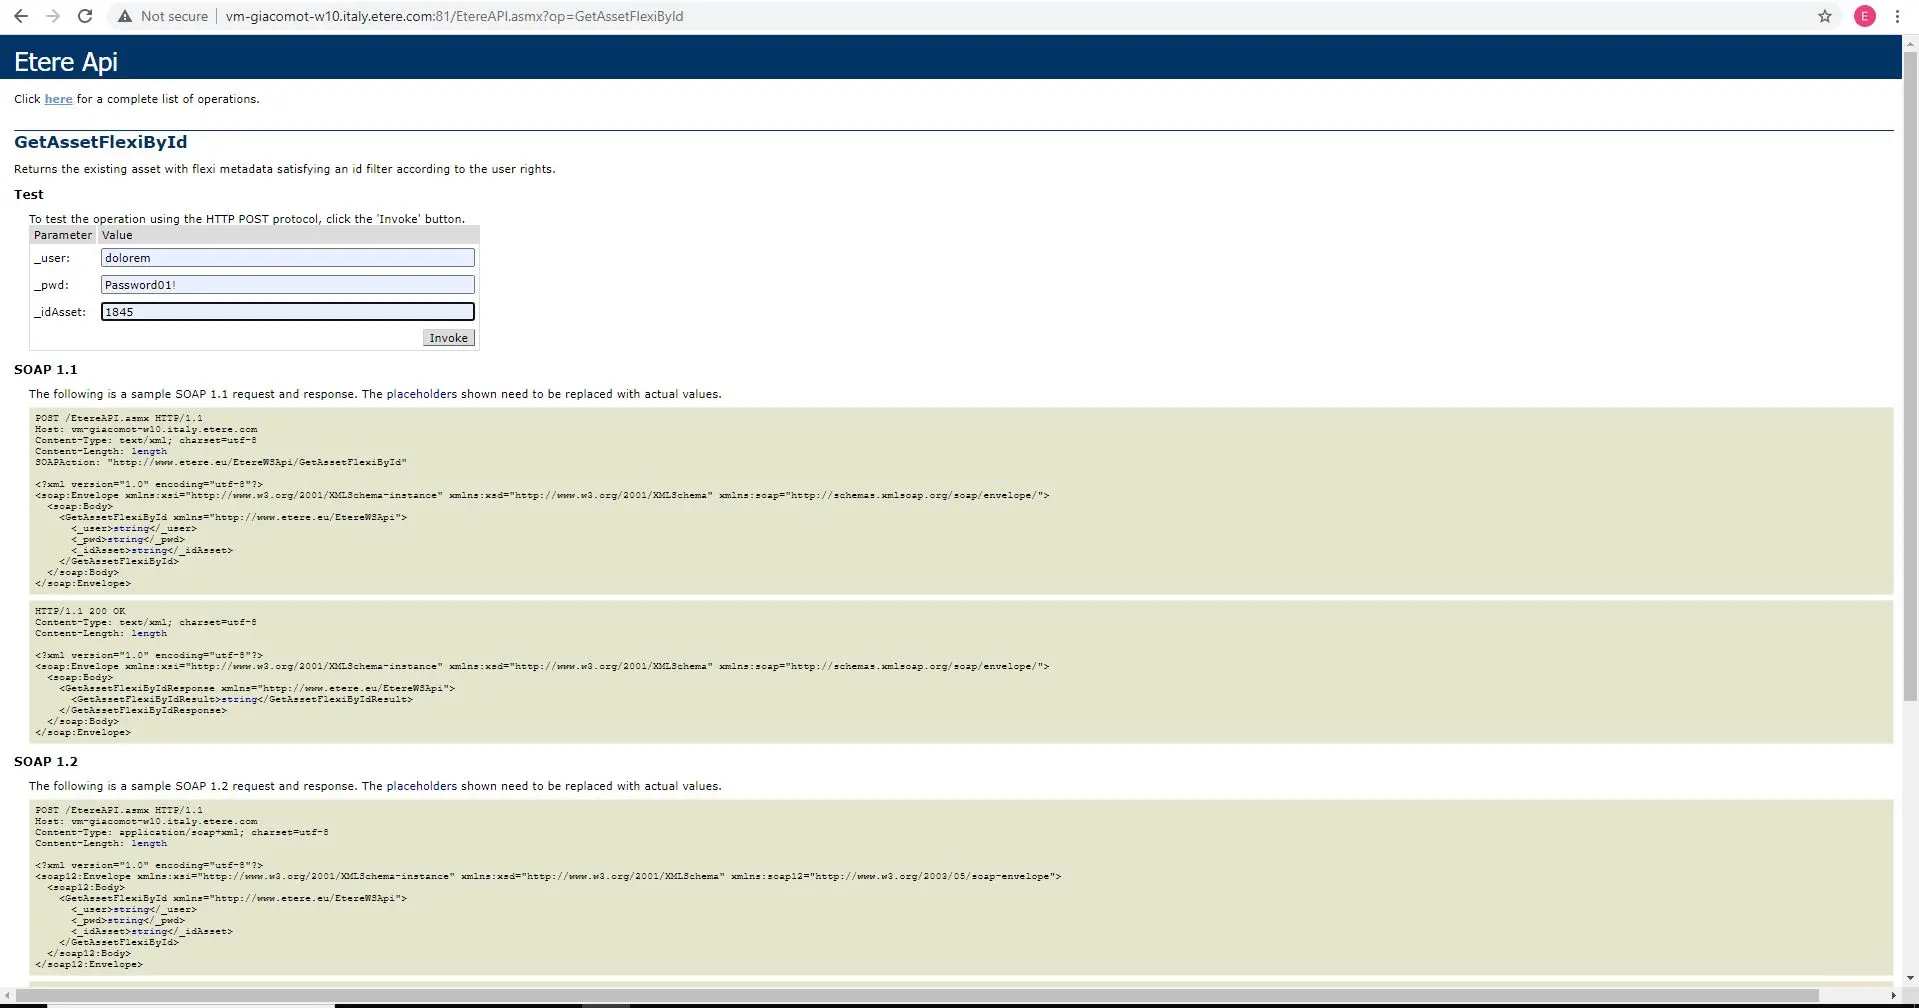This screenshot has width=1919, height=1008.
Task: Click into the _pwd input field
Action: click(288, 285)
